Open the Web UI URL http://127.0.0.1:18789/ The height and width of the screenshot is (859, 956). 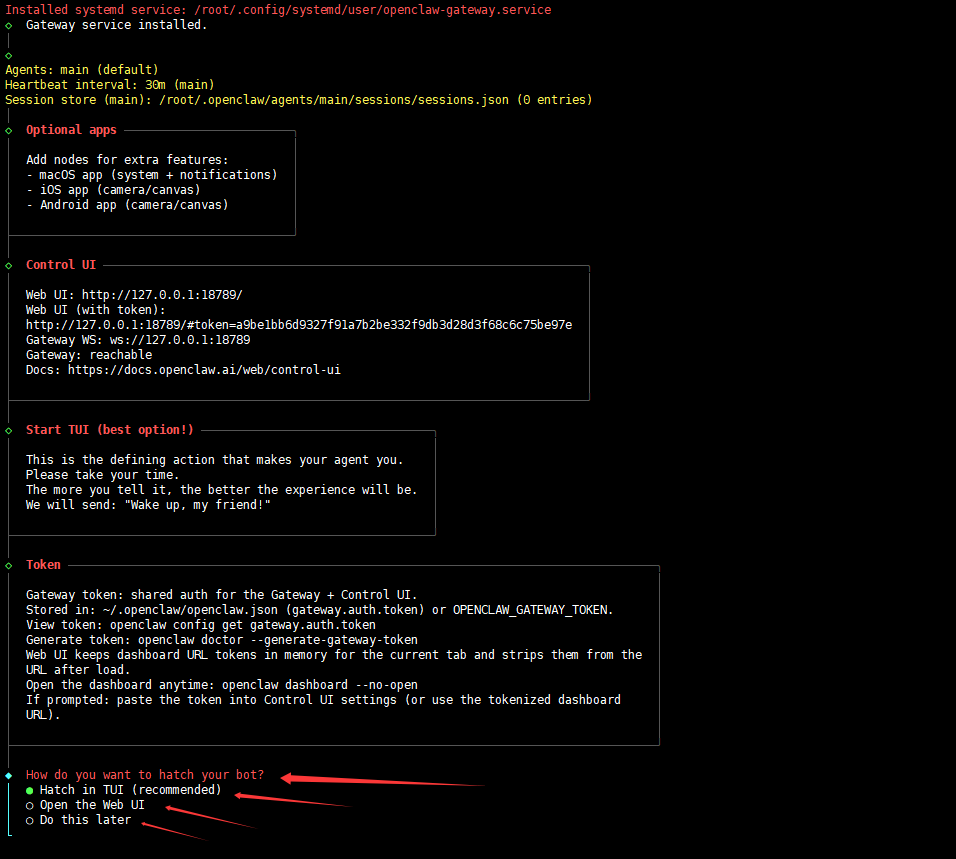click(162, 295)
